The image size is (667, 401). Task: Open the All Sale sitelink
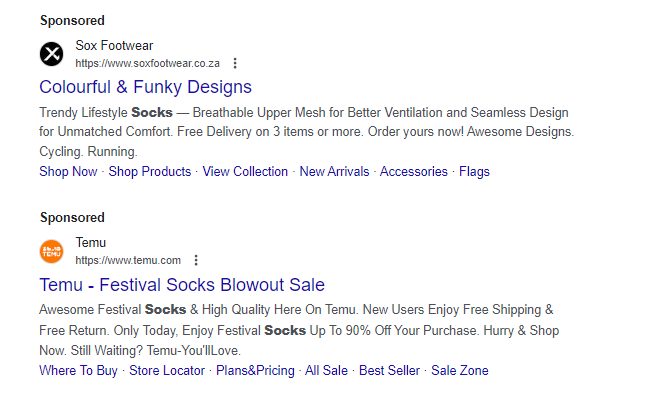click(326, 370)
